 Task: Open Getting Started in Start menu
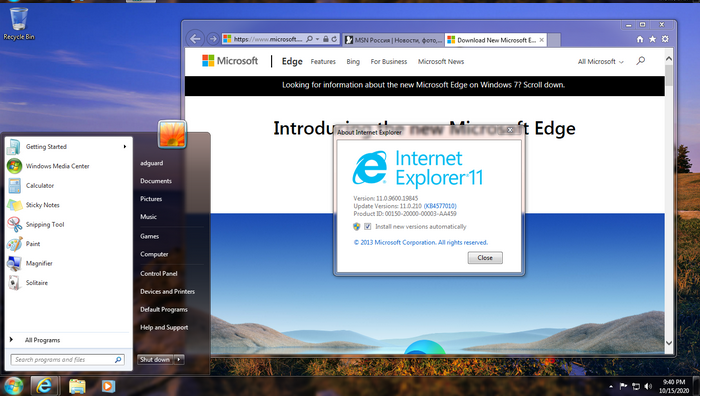point(68,147)
